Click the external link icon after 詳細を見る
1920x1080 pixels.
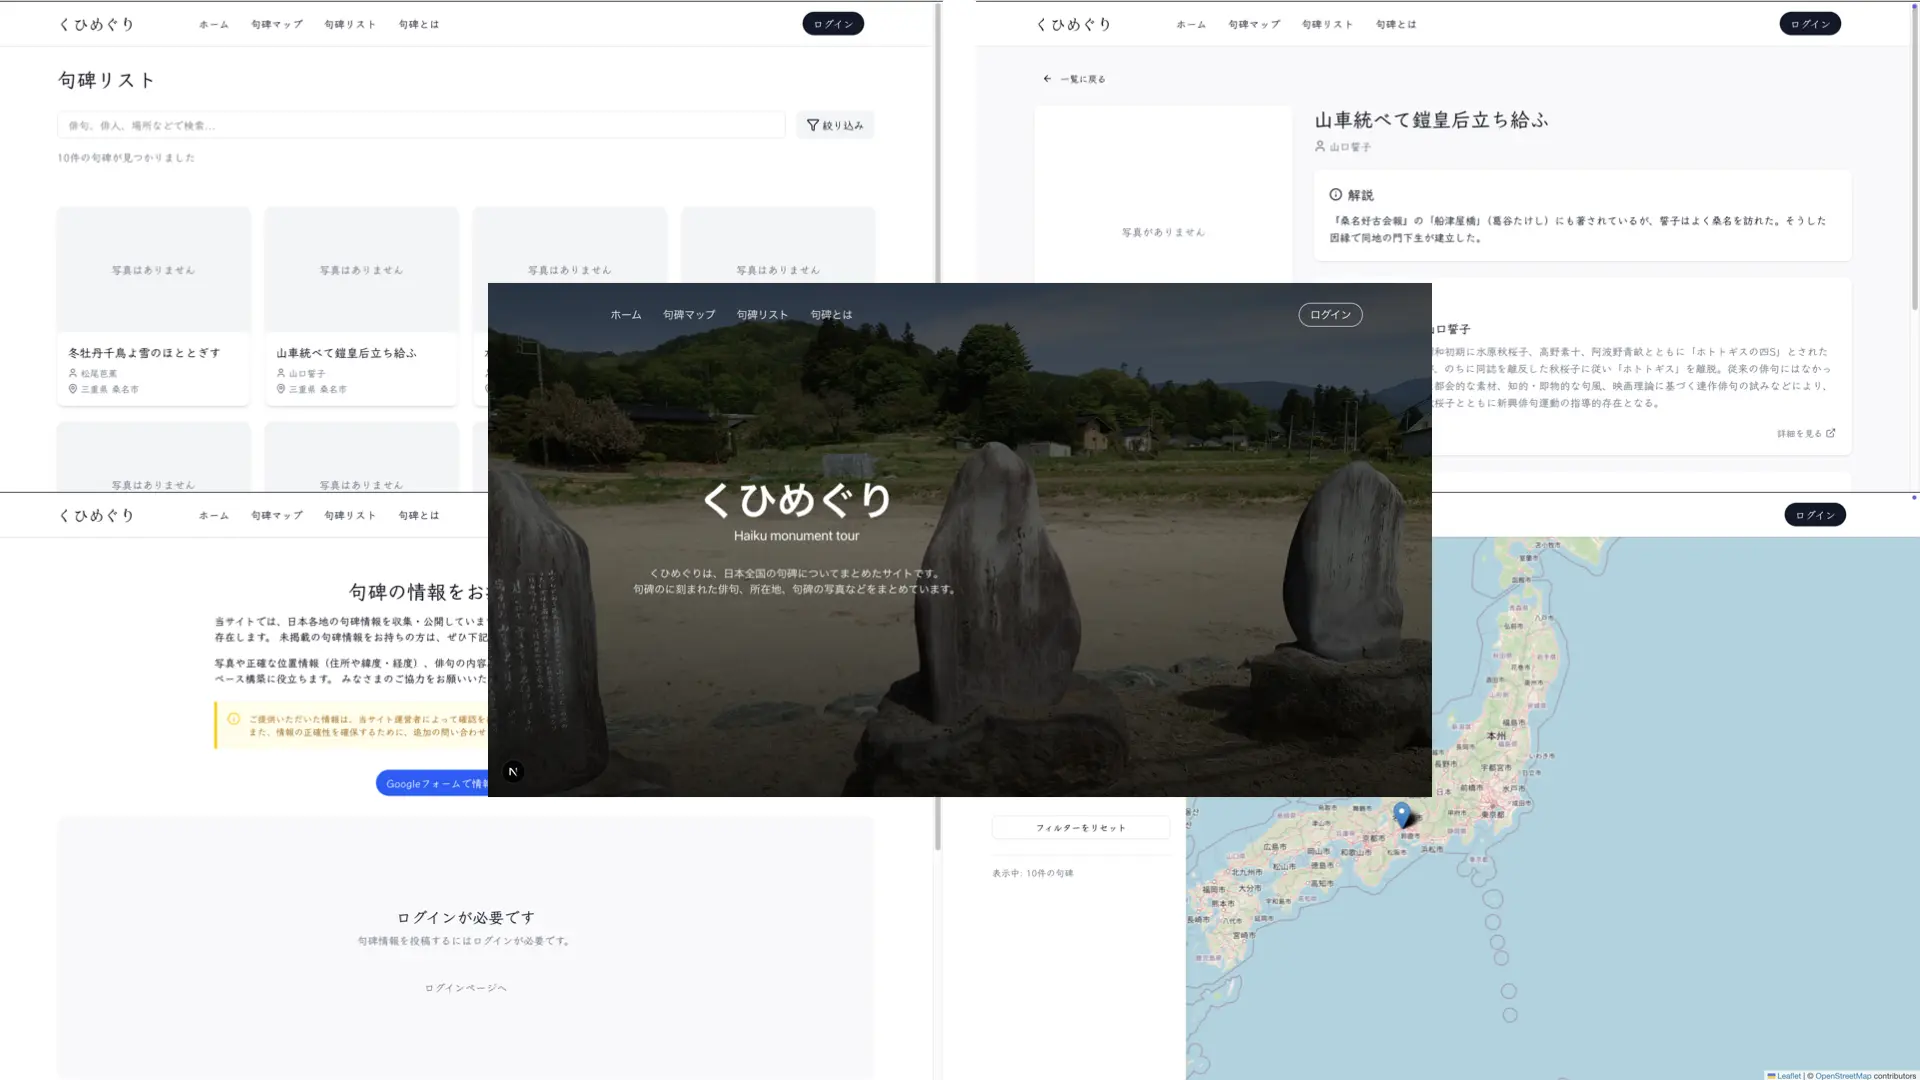(x=1831, y=433)
